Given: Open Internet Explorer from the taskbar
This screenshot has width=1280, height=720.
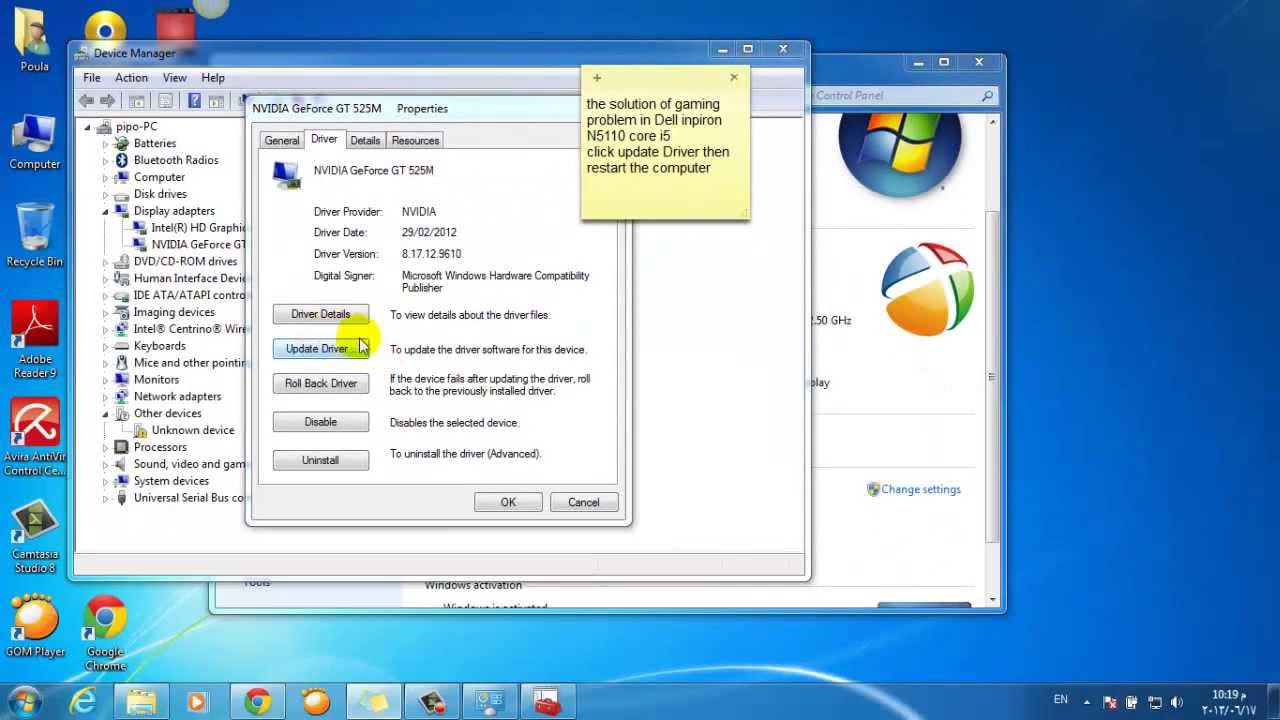Looking at the screenshot, I should pos(84,702).
